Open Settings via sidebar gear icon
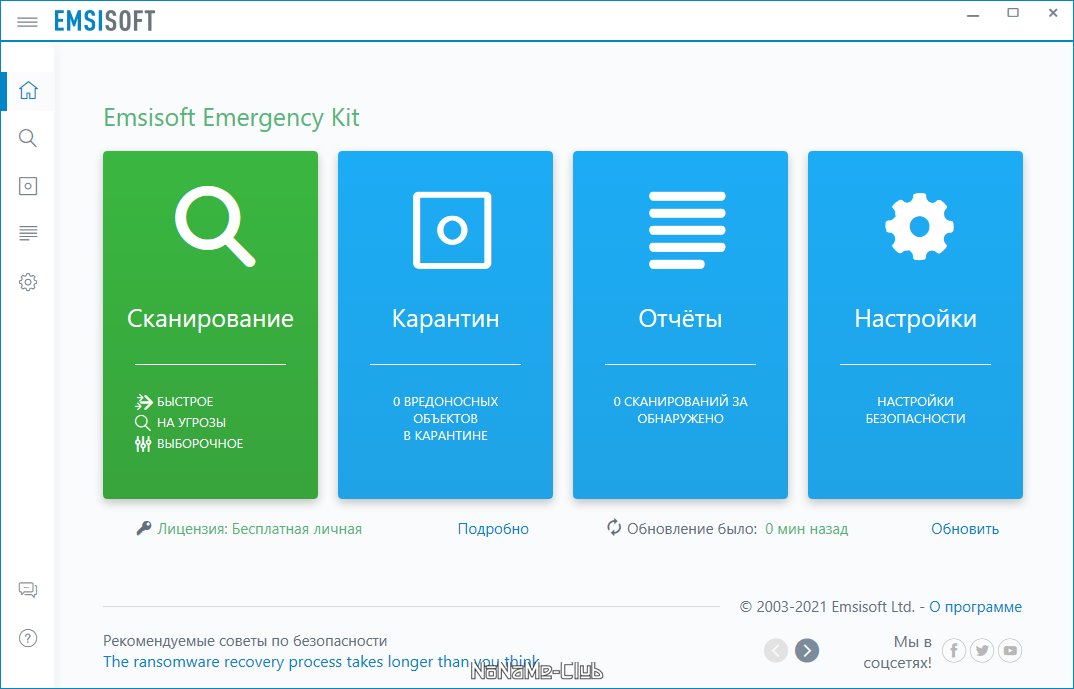 [28, 281]
